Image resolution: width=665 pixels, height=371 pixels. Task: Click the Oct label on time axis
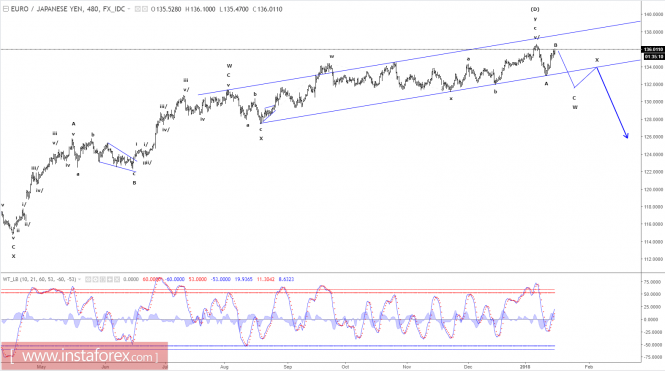[x=345, y=367]
